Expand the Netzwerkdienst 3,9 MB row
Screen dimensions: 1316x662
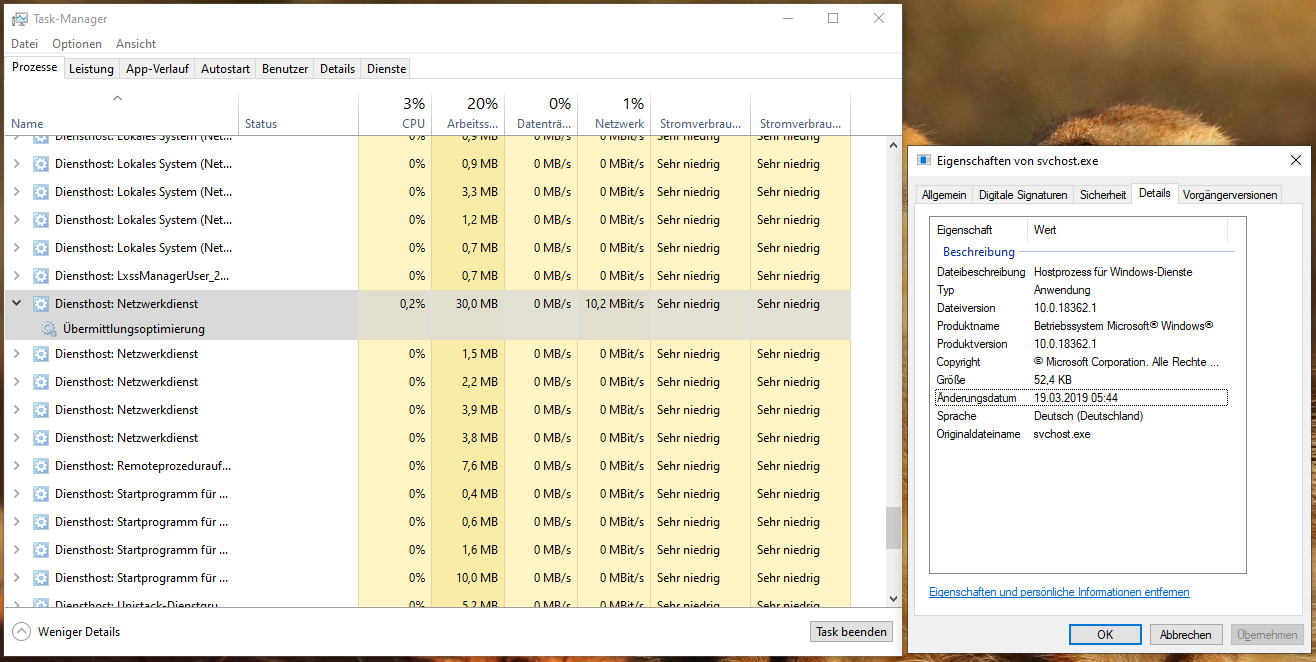pyautogui.click(x=16, y=410)
